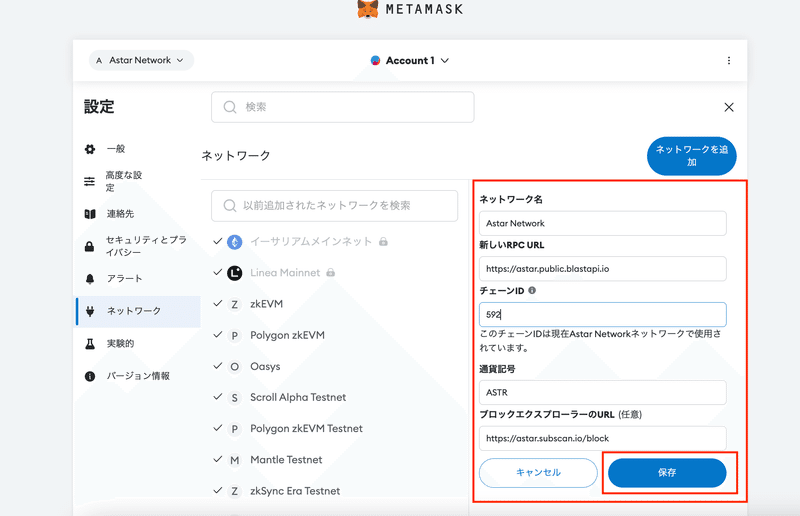
Task: Click the 新しいRPC URL input field
Action: click(603, 269)
